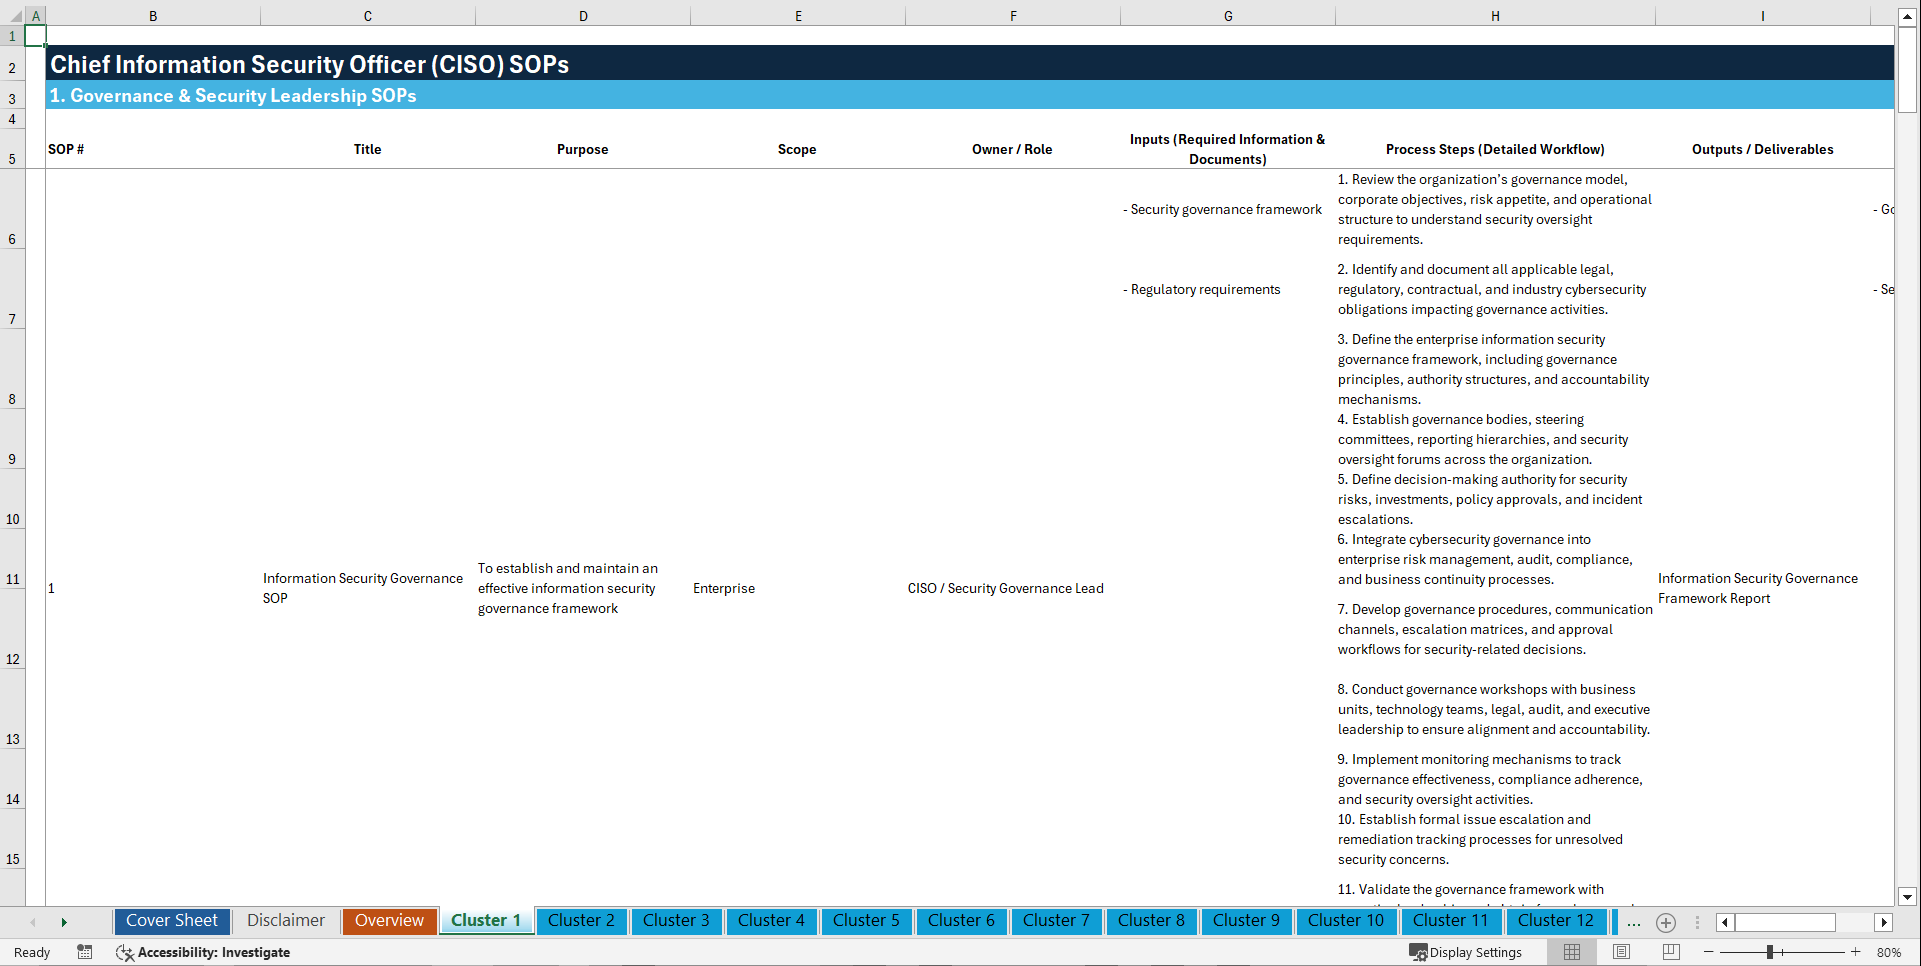Open the macro recording status icon
This screenshot has height=966, width=1921.
pyautogui.click(x=85, y=952)
